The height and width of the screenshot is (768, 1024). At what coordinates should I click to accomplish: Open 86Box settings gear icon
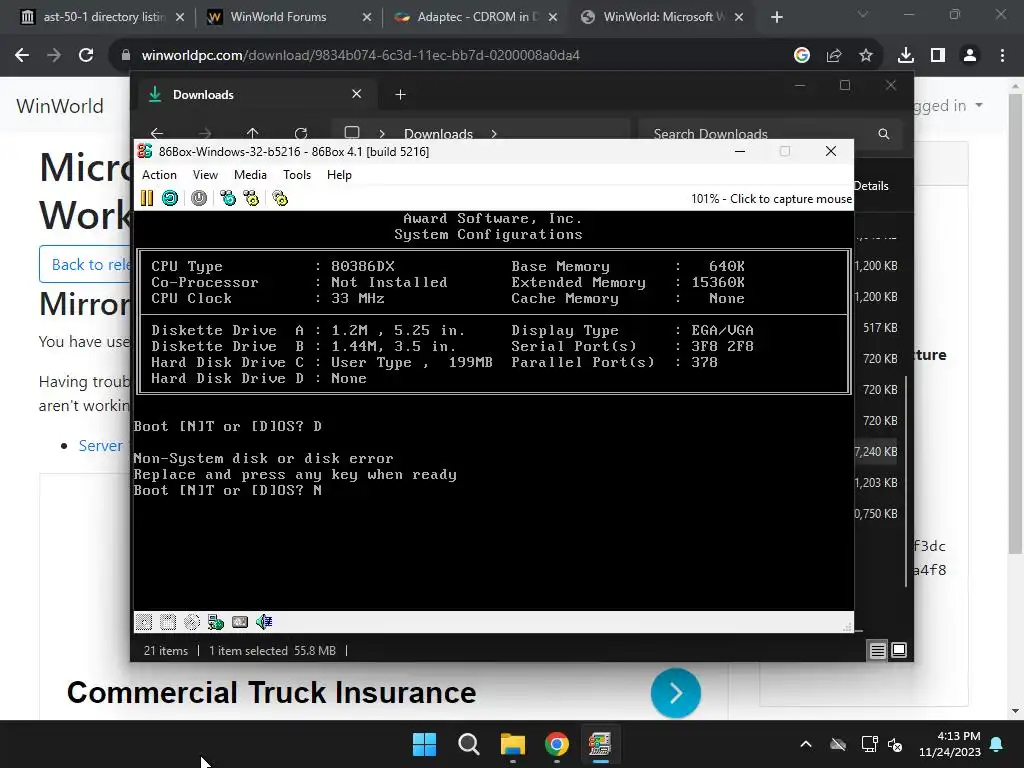click(x=280, y=198)
